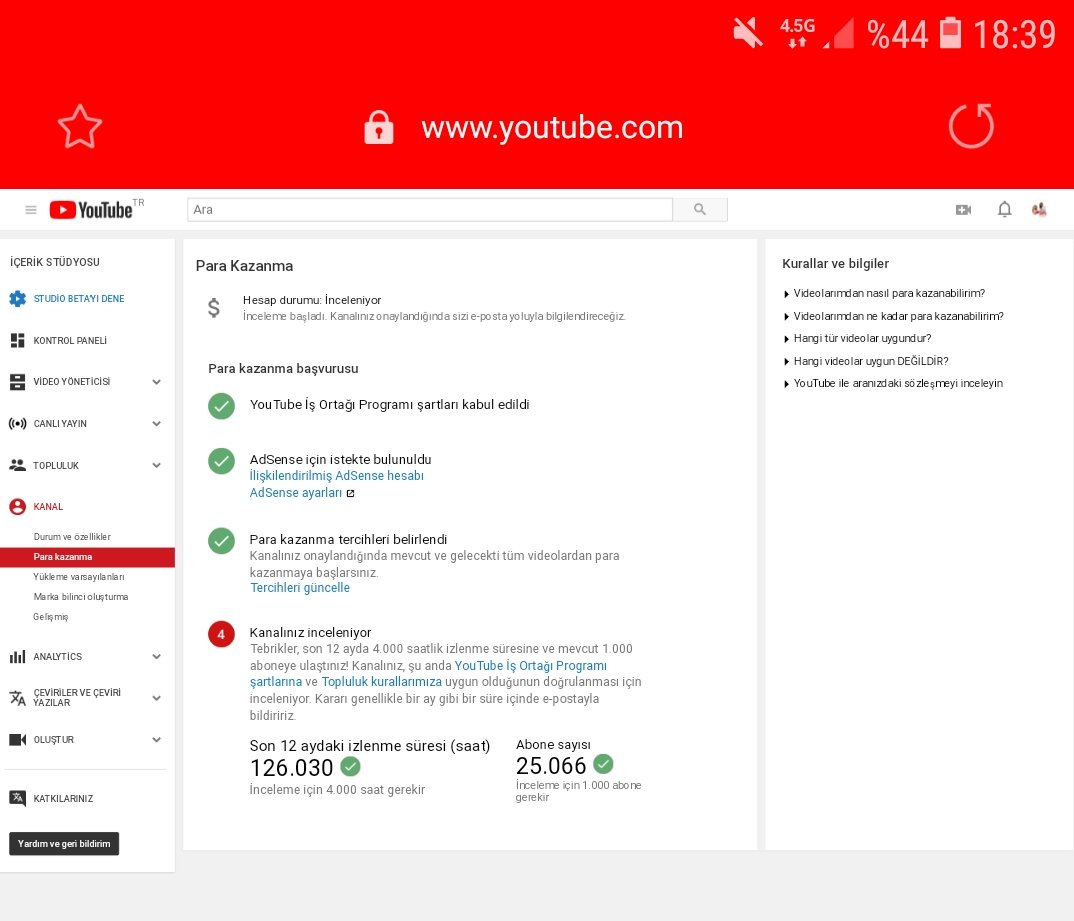Image resolution: width=1074 pixels, height=921 pixels.
Task: Click checkmark beside AdSense için istekte bulunuldu
Action: click(221, 462)
